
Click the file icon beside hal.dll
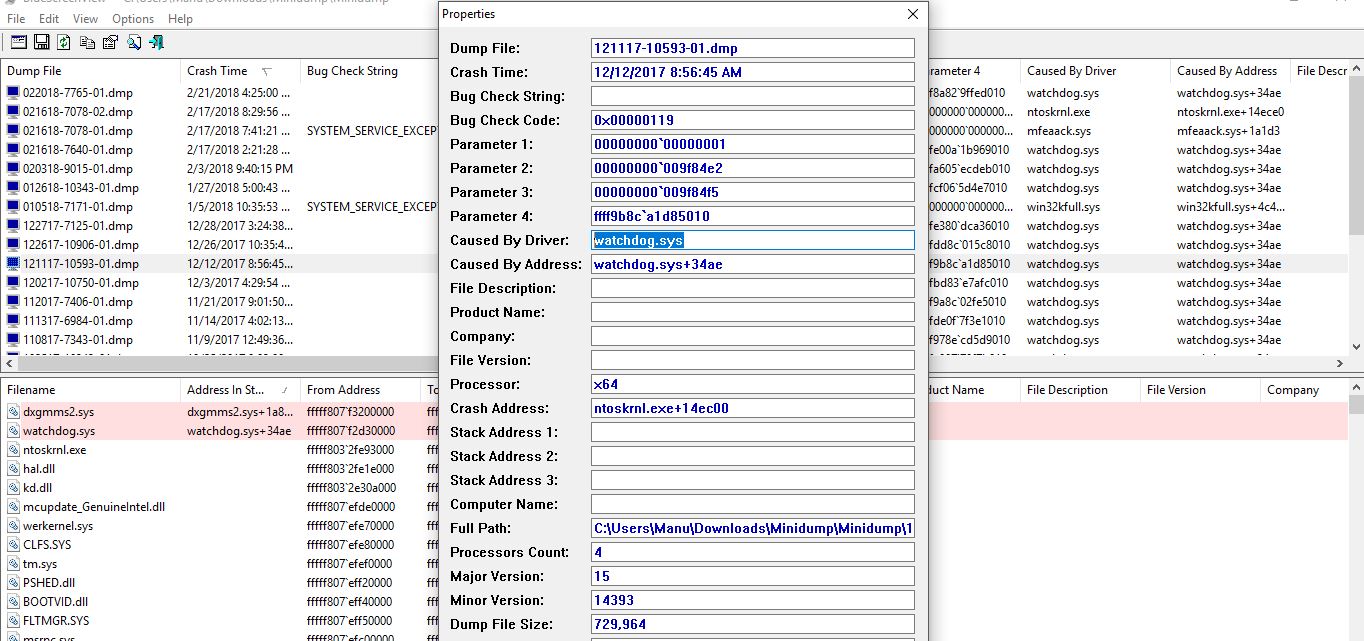pos(13,469)
